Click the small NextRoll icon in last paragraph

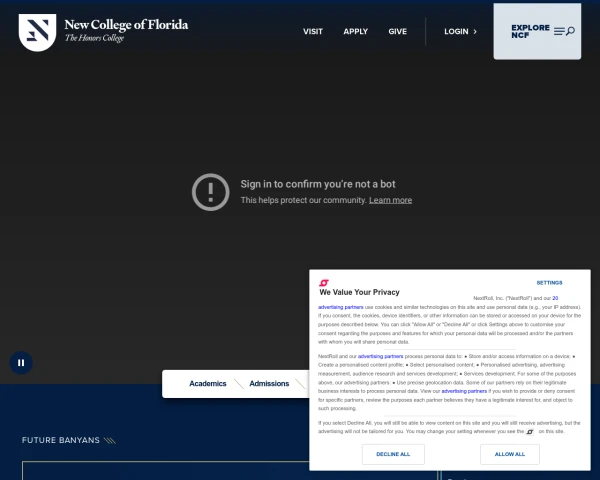click(530, 432)
